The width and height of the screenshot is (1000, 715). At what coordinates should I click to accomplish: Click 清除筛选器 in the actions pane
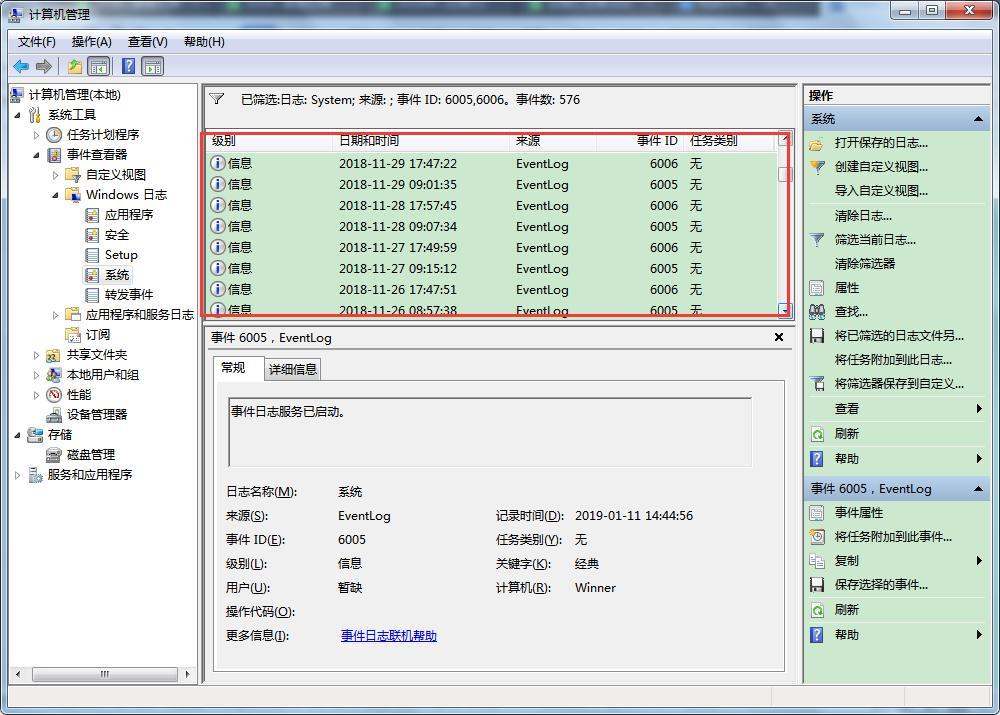point(864,264)
